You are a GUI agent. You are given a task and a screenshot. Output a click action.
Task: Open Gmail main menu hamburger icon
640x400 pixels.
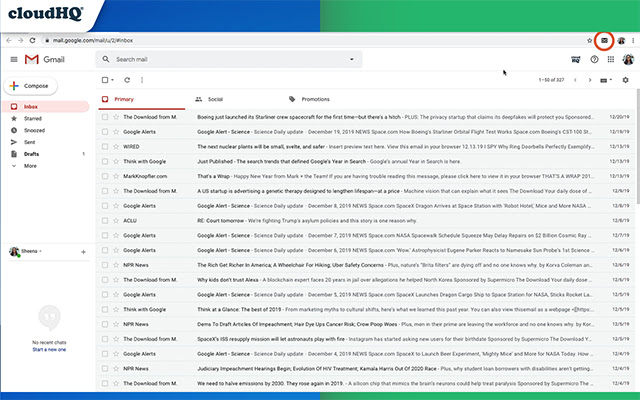tap(14, 60)
